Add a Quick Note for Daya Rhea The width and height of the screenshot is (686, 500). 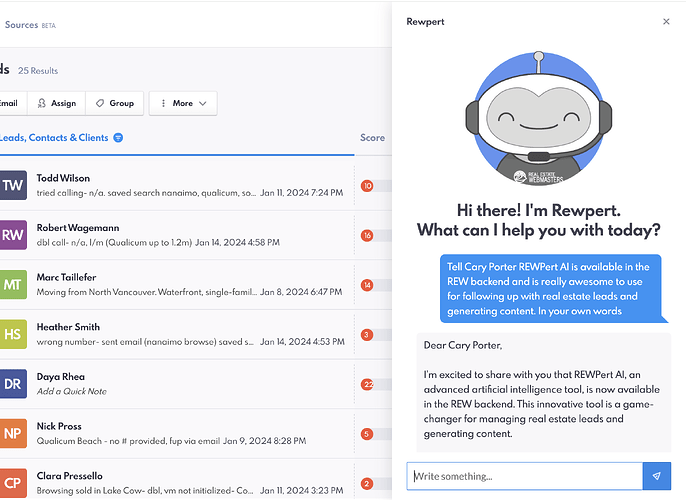72,392
